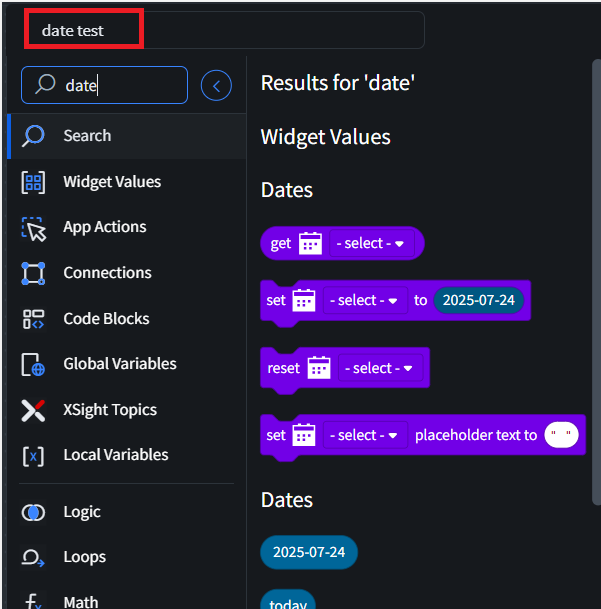Select the Search category in sidebar

pos(87,136)
